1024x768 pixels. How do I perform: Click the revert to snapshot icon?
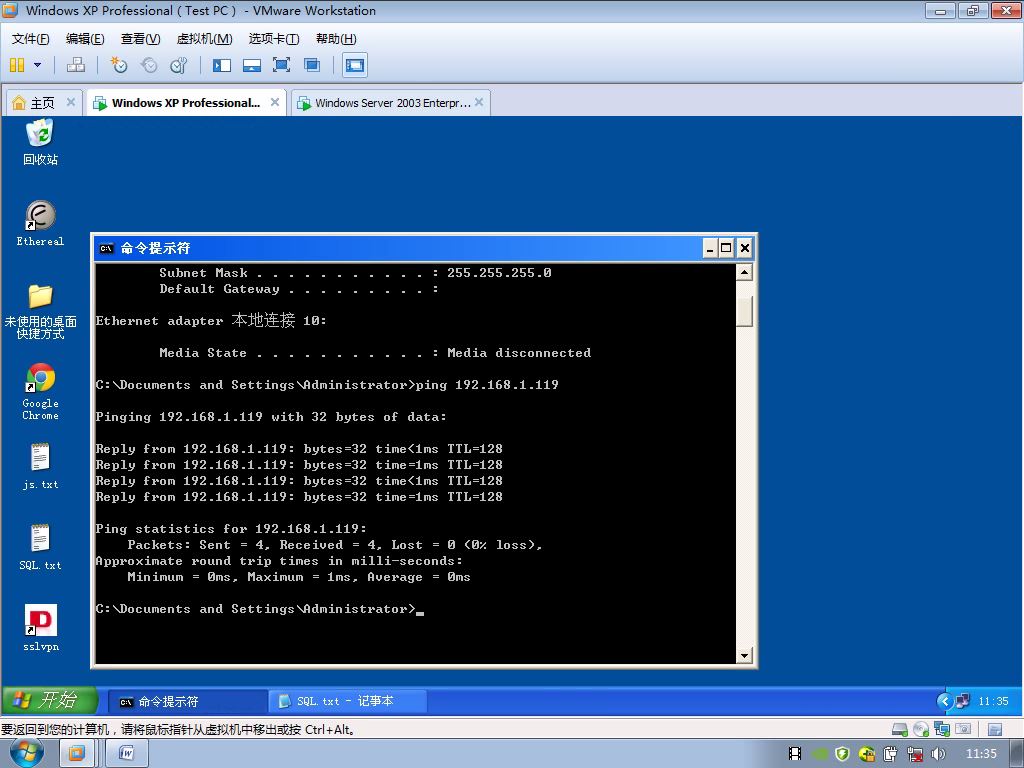point(149,65)
